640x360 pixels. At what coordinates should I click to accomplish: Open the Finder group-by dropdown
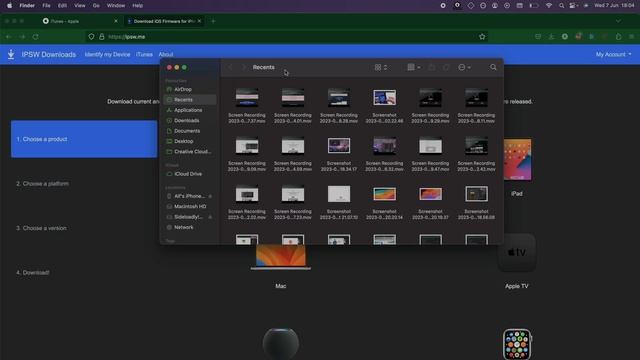point(414,67)
